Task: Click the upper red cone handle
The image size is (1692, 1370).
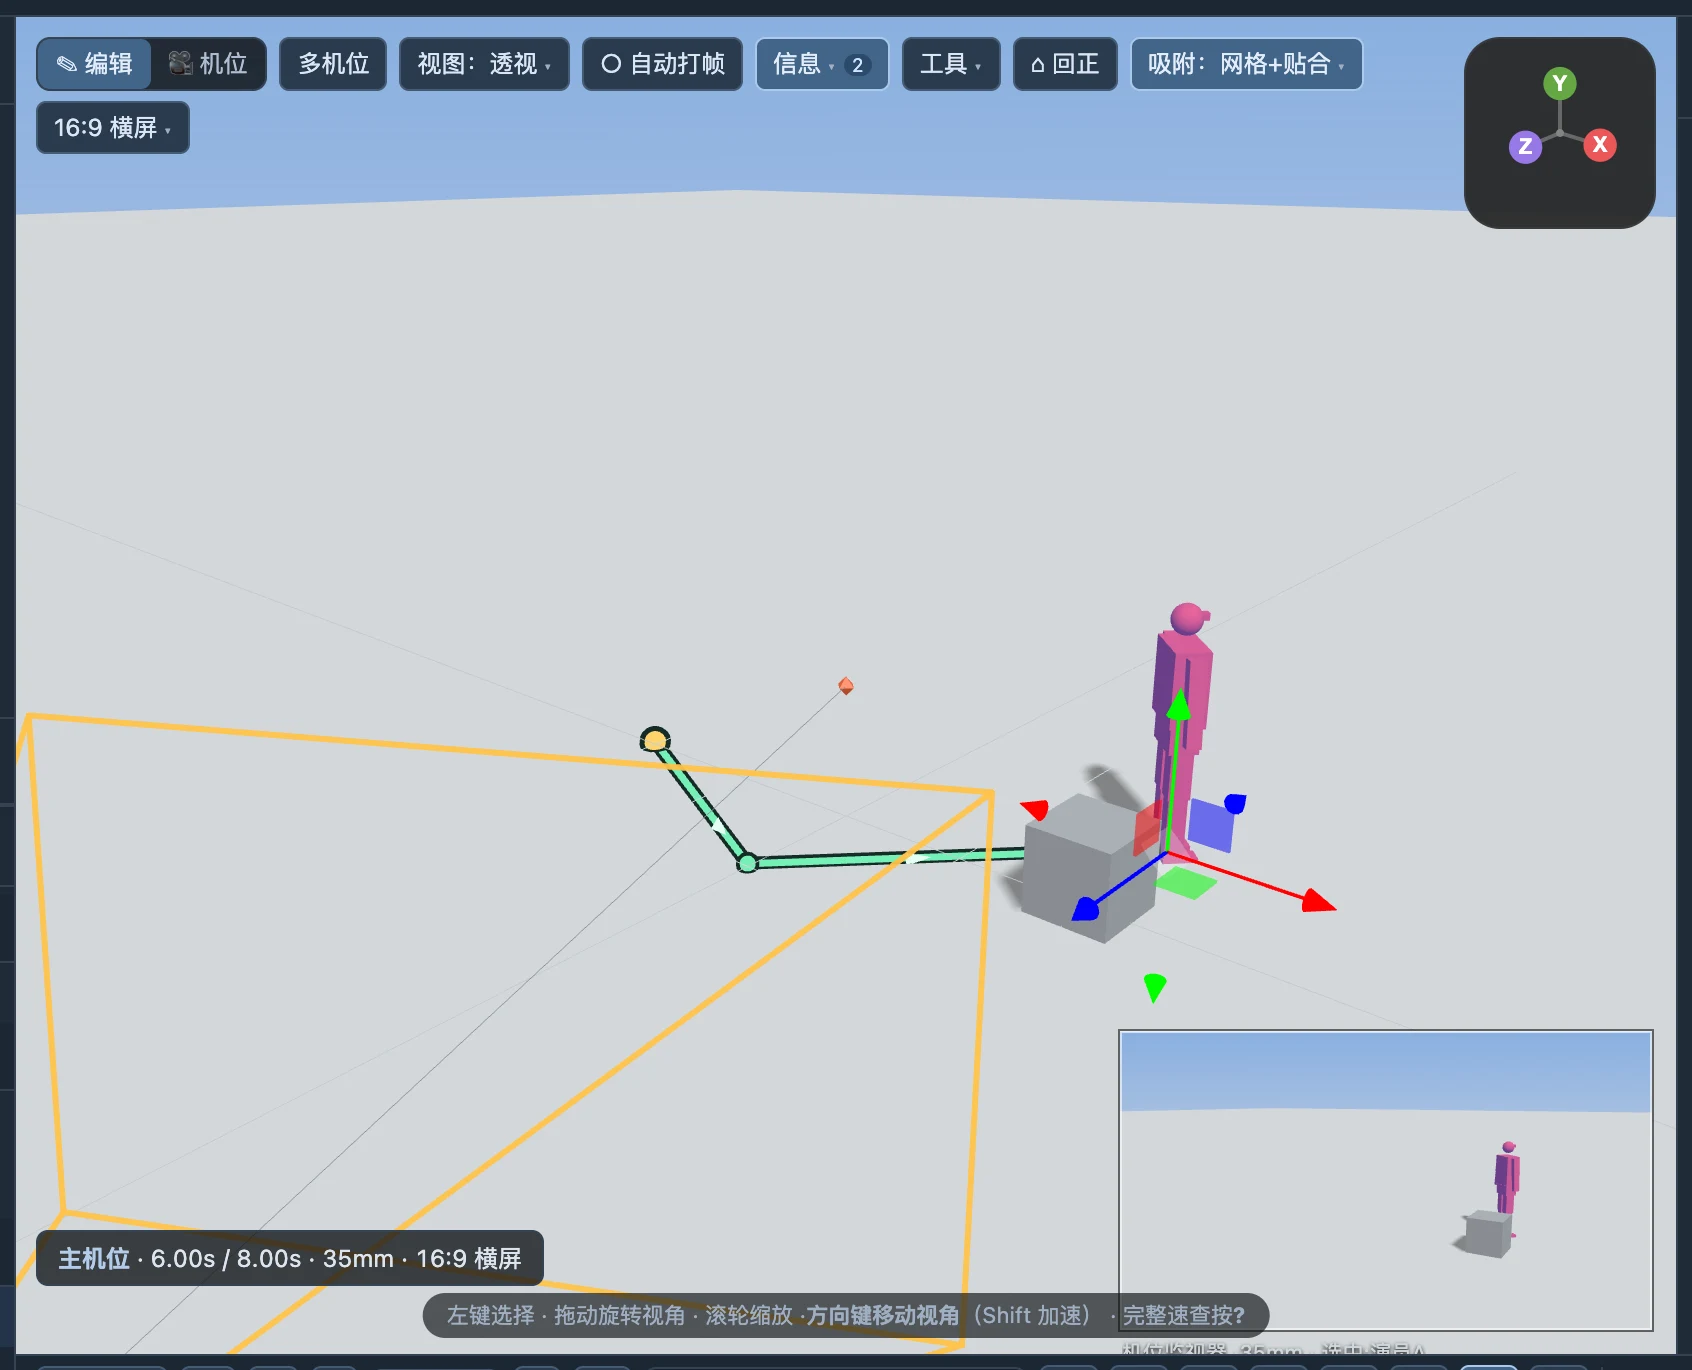Action: coord(1035,809)
